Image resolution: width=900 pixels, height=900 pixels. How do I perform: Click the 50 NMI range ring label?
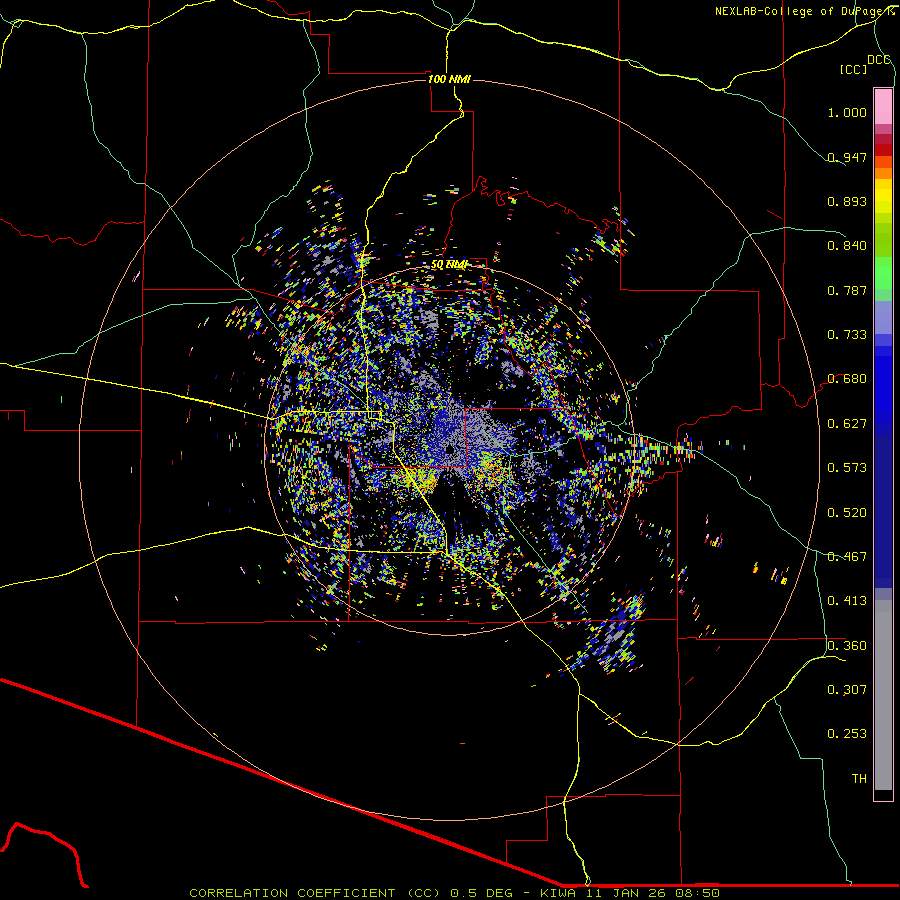pos(449,265)
